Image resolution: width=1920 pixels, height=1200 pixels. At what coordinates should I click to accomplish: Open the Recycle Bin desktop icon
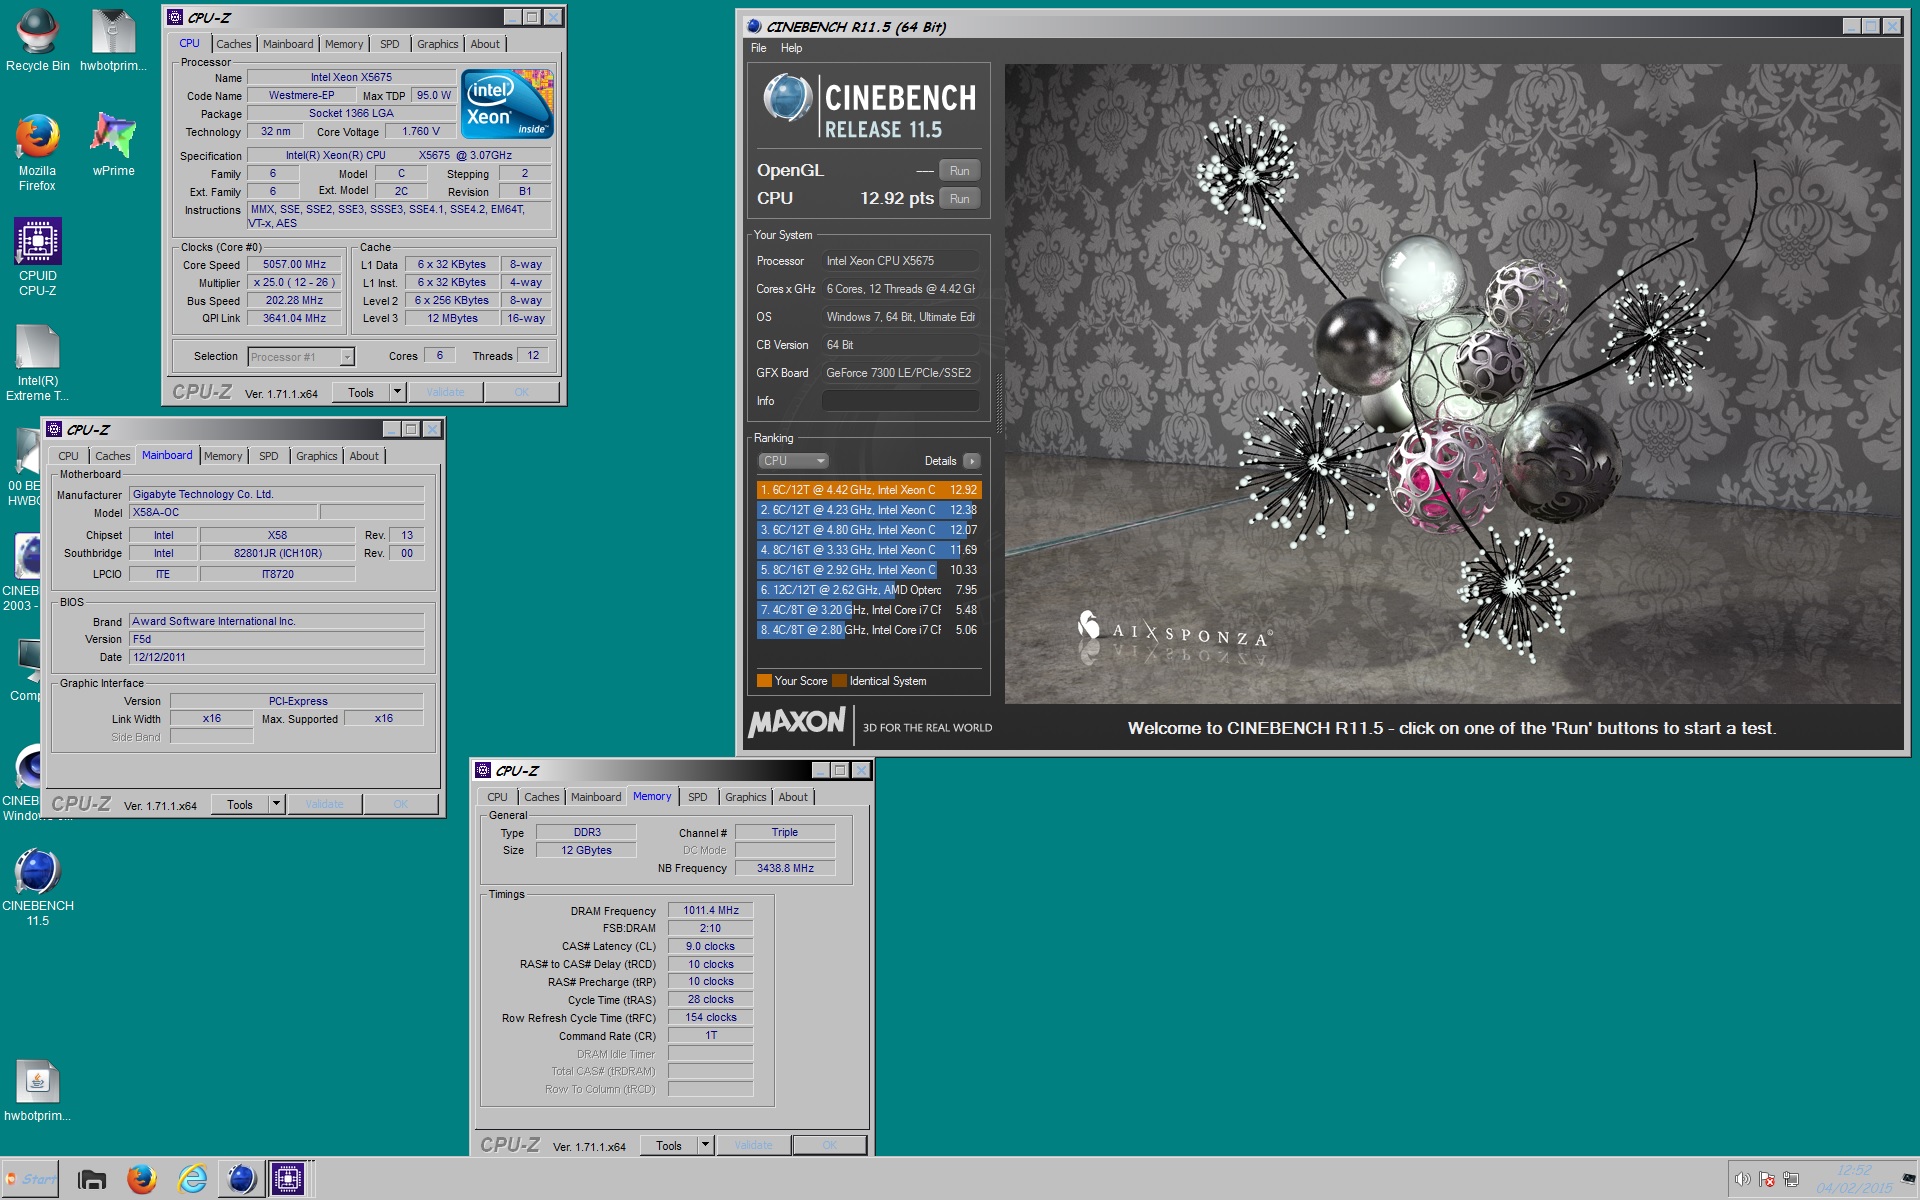pos(37,40)
